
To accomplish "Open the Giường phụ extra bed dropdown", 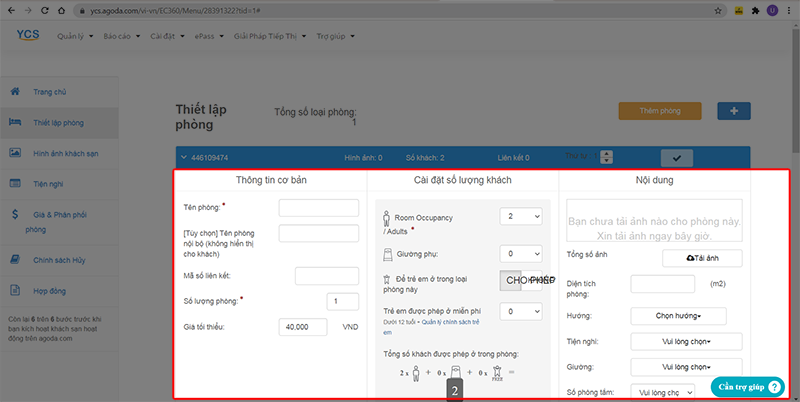I will tap(522, 254).
